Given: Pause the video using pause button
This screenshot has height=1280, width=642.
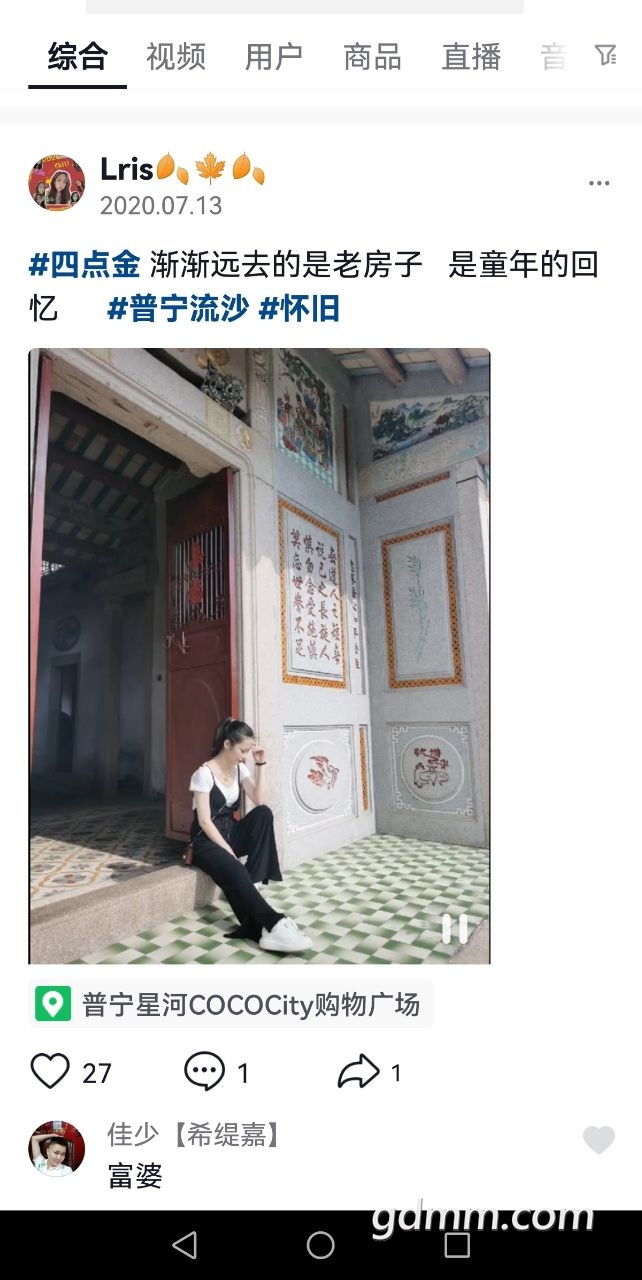Looking at the screenshot, I should [x=455, y=929].
